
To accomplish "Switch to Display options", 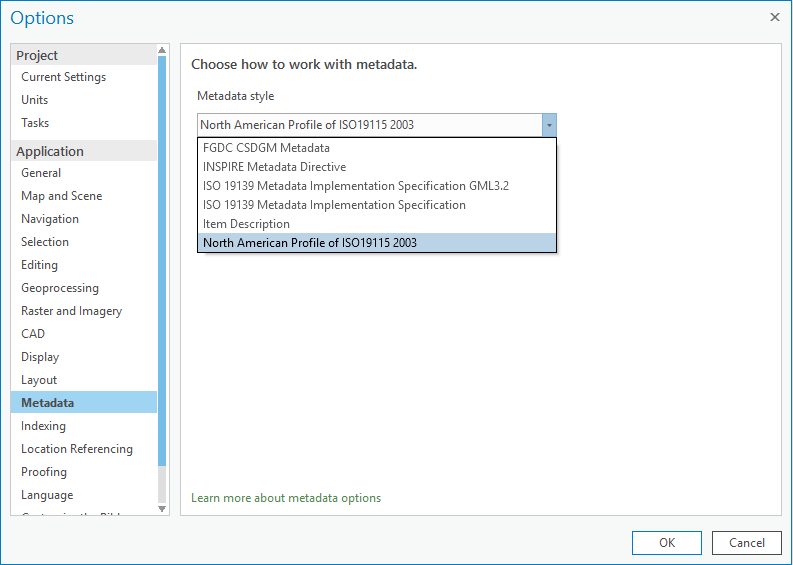I will [84, 357].
